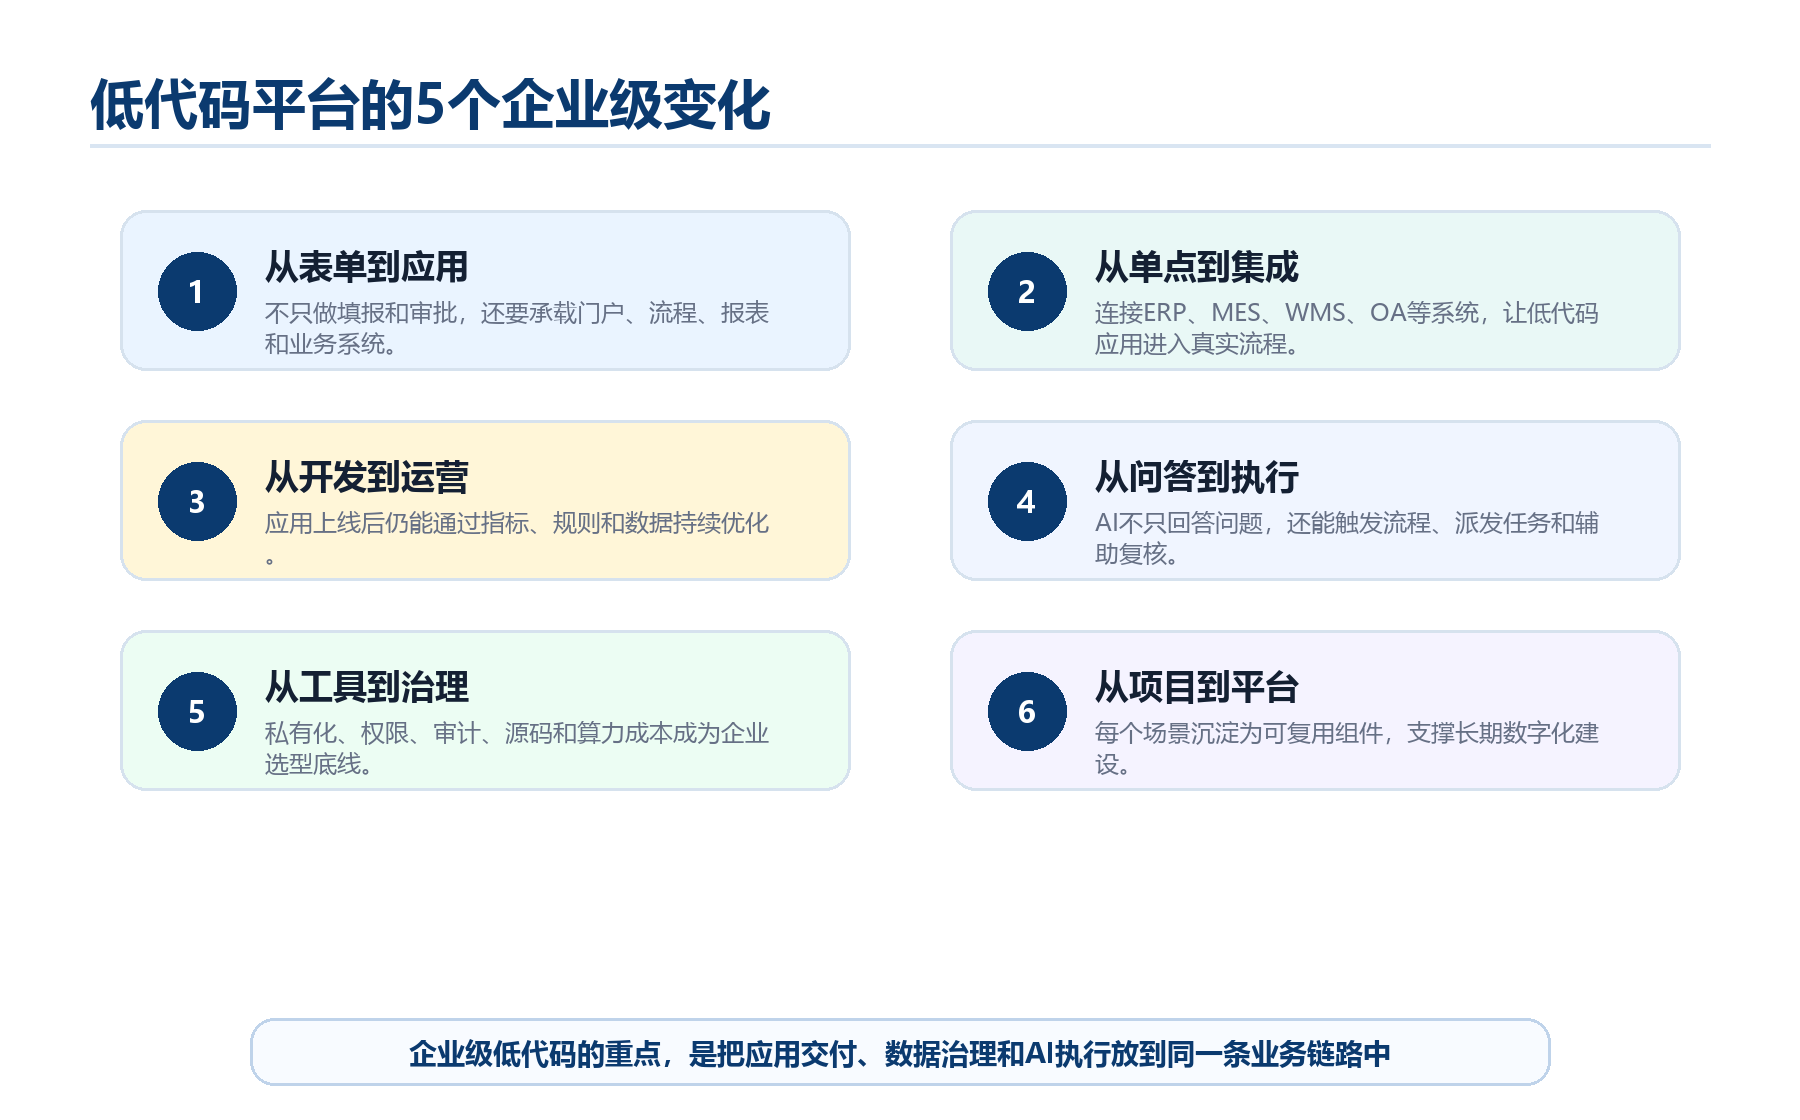Select the number 3 circle badge
Screen dimensions: 1800x1120
pos(197,501)
